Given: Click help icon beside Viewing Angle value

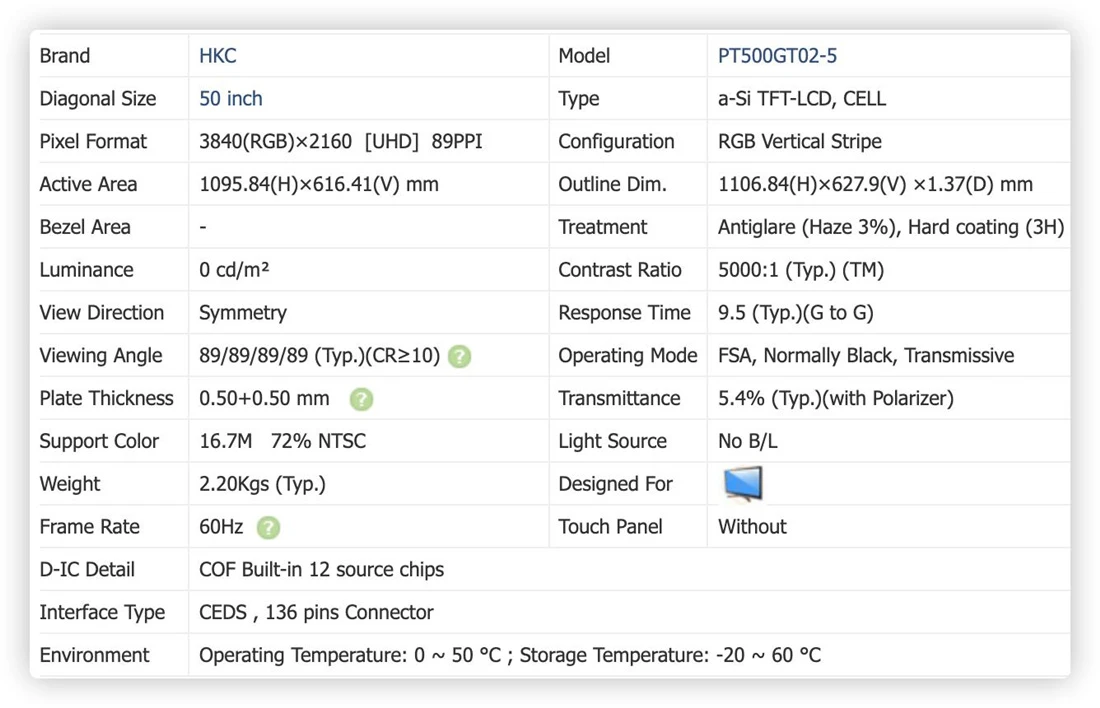Looking at the screenshot, I should (x=460, y=356).
